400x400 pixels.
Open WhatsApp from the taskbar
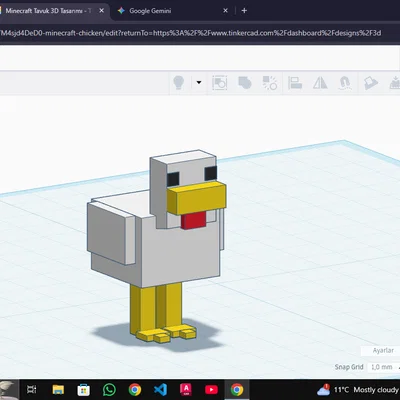(109, 389)
